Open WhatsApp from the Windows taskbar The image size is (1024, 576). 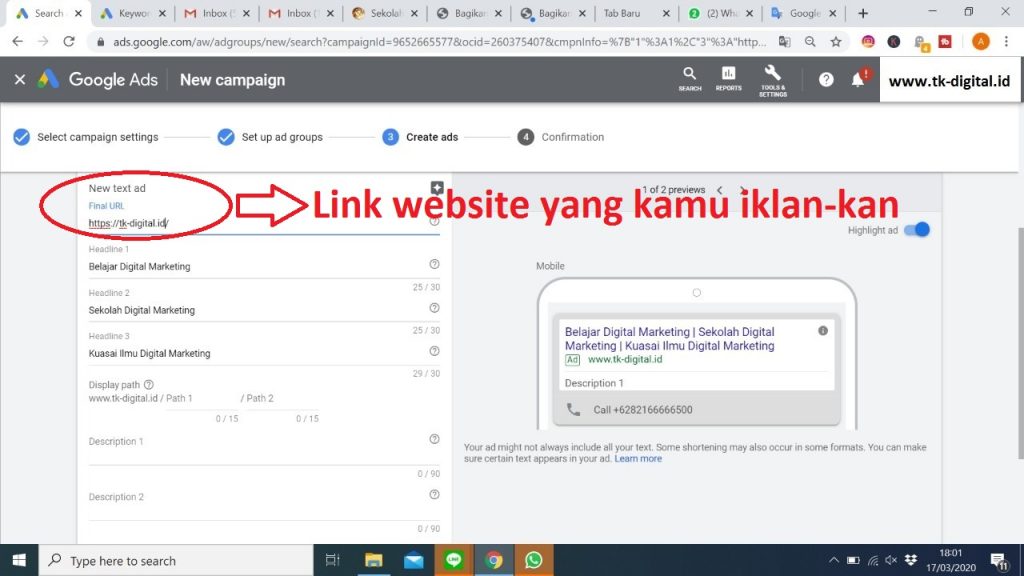pyautogui.click(x=533, y=560)
